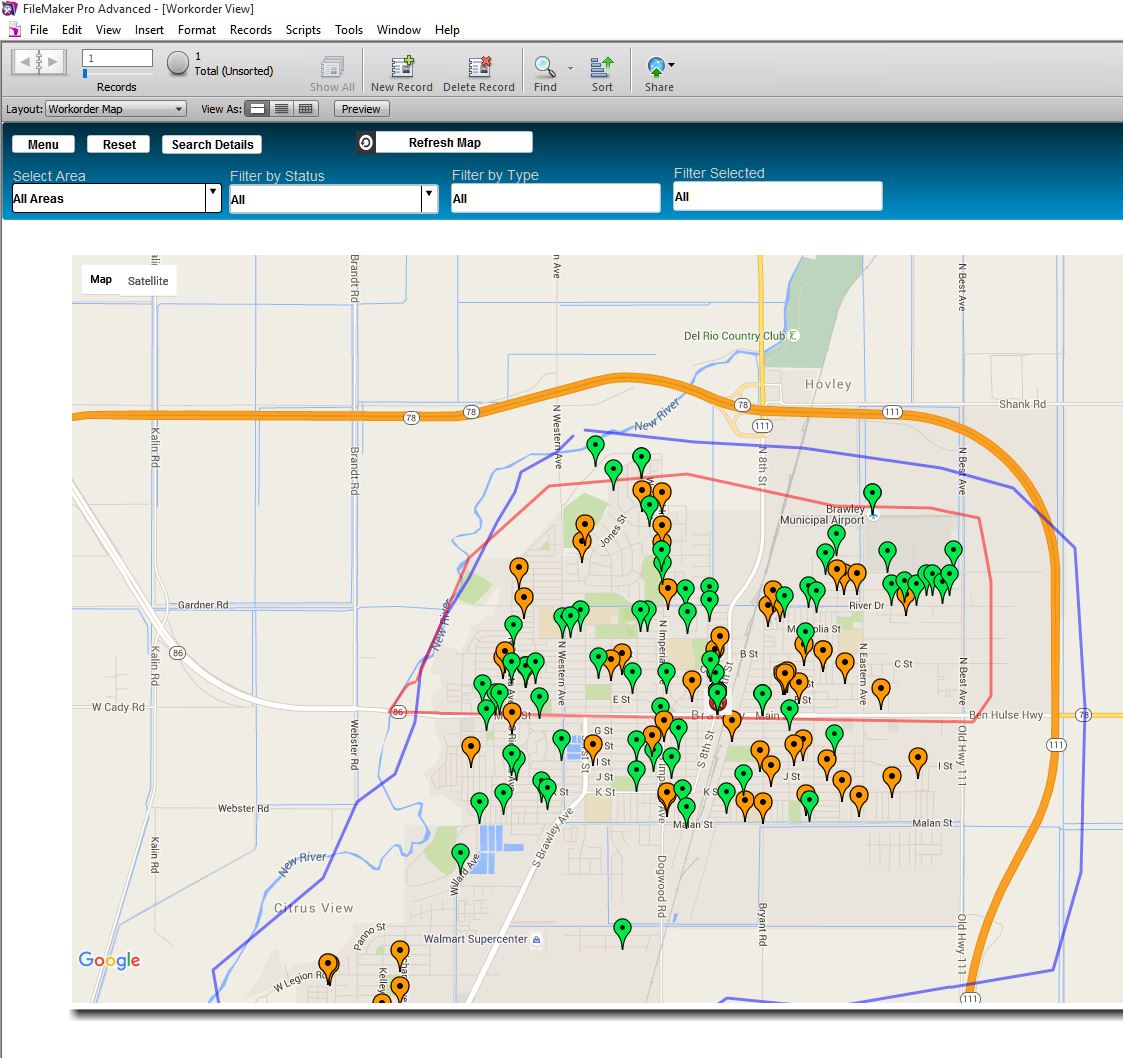Click the found set pie circle icon
Viewport: 1123px width, 1058px height.
178,63
